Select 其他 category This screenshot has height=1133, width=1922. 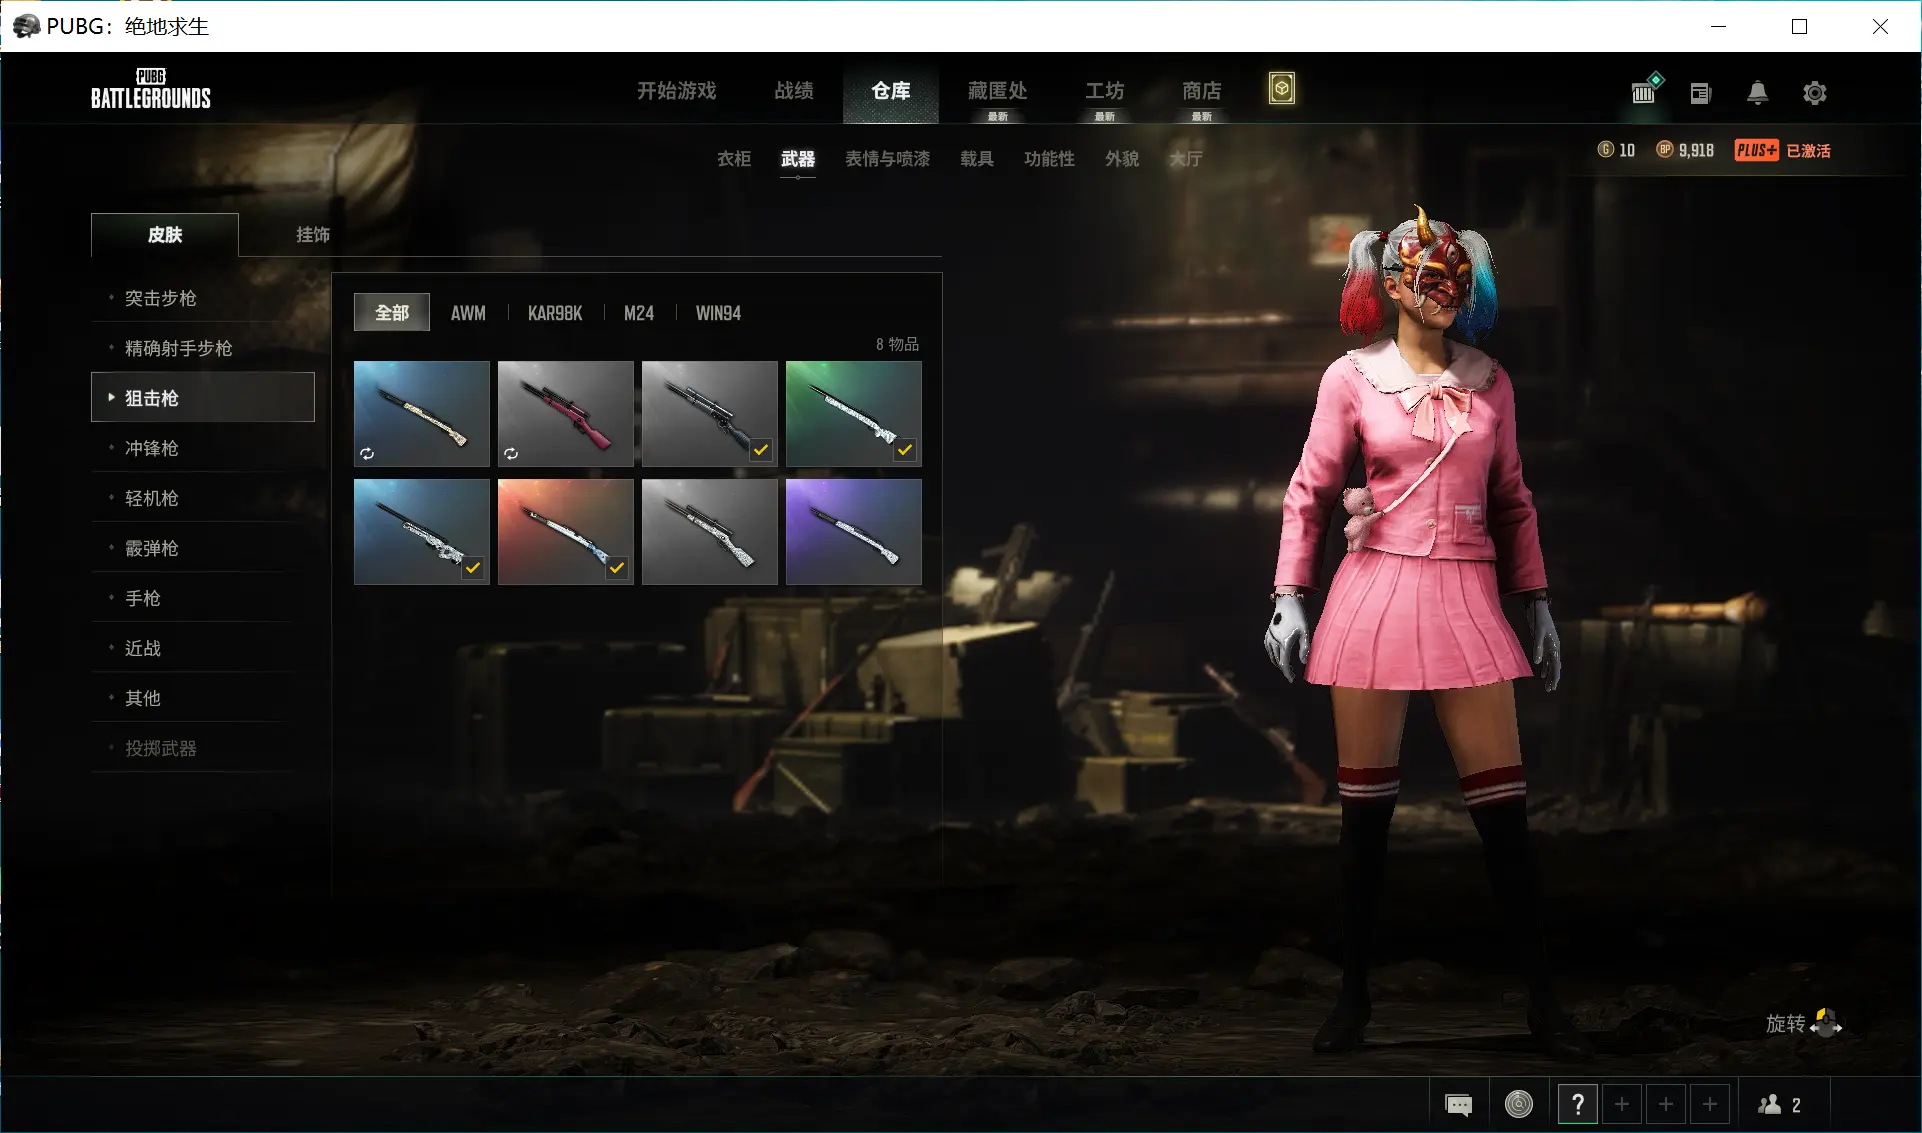[x=203, y=698]
